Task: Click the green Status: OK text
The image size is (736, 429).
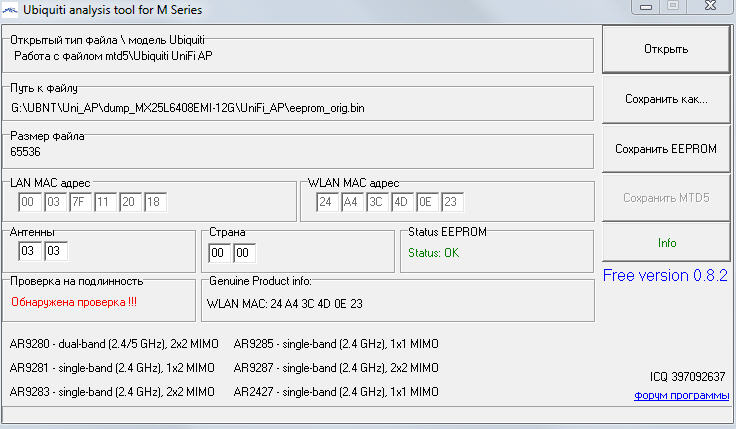Action: [x=433, y=253]
